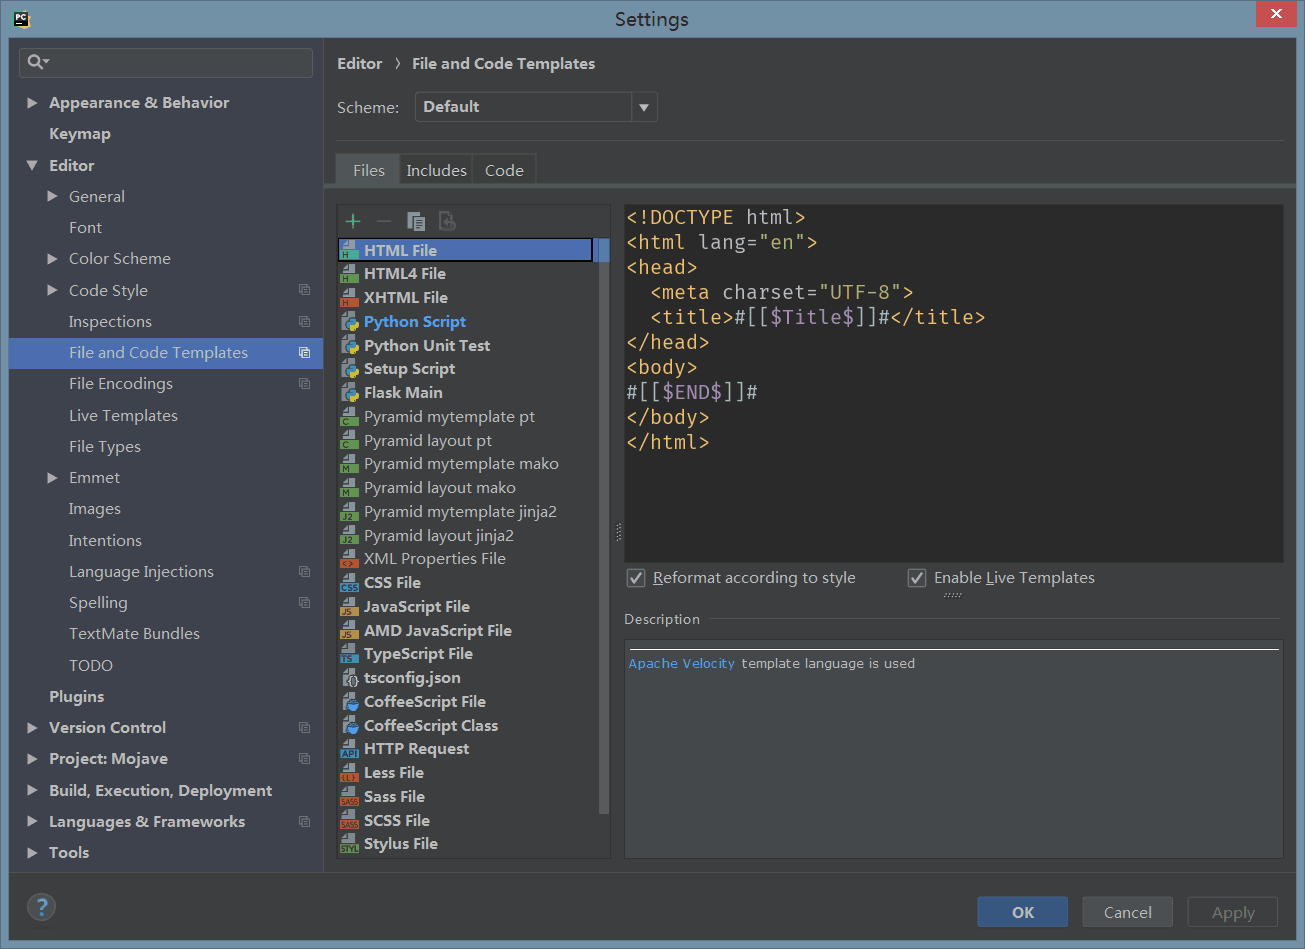Click the help question mark icon

[x=41, y=907]
